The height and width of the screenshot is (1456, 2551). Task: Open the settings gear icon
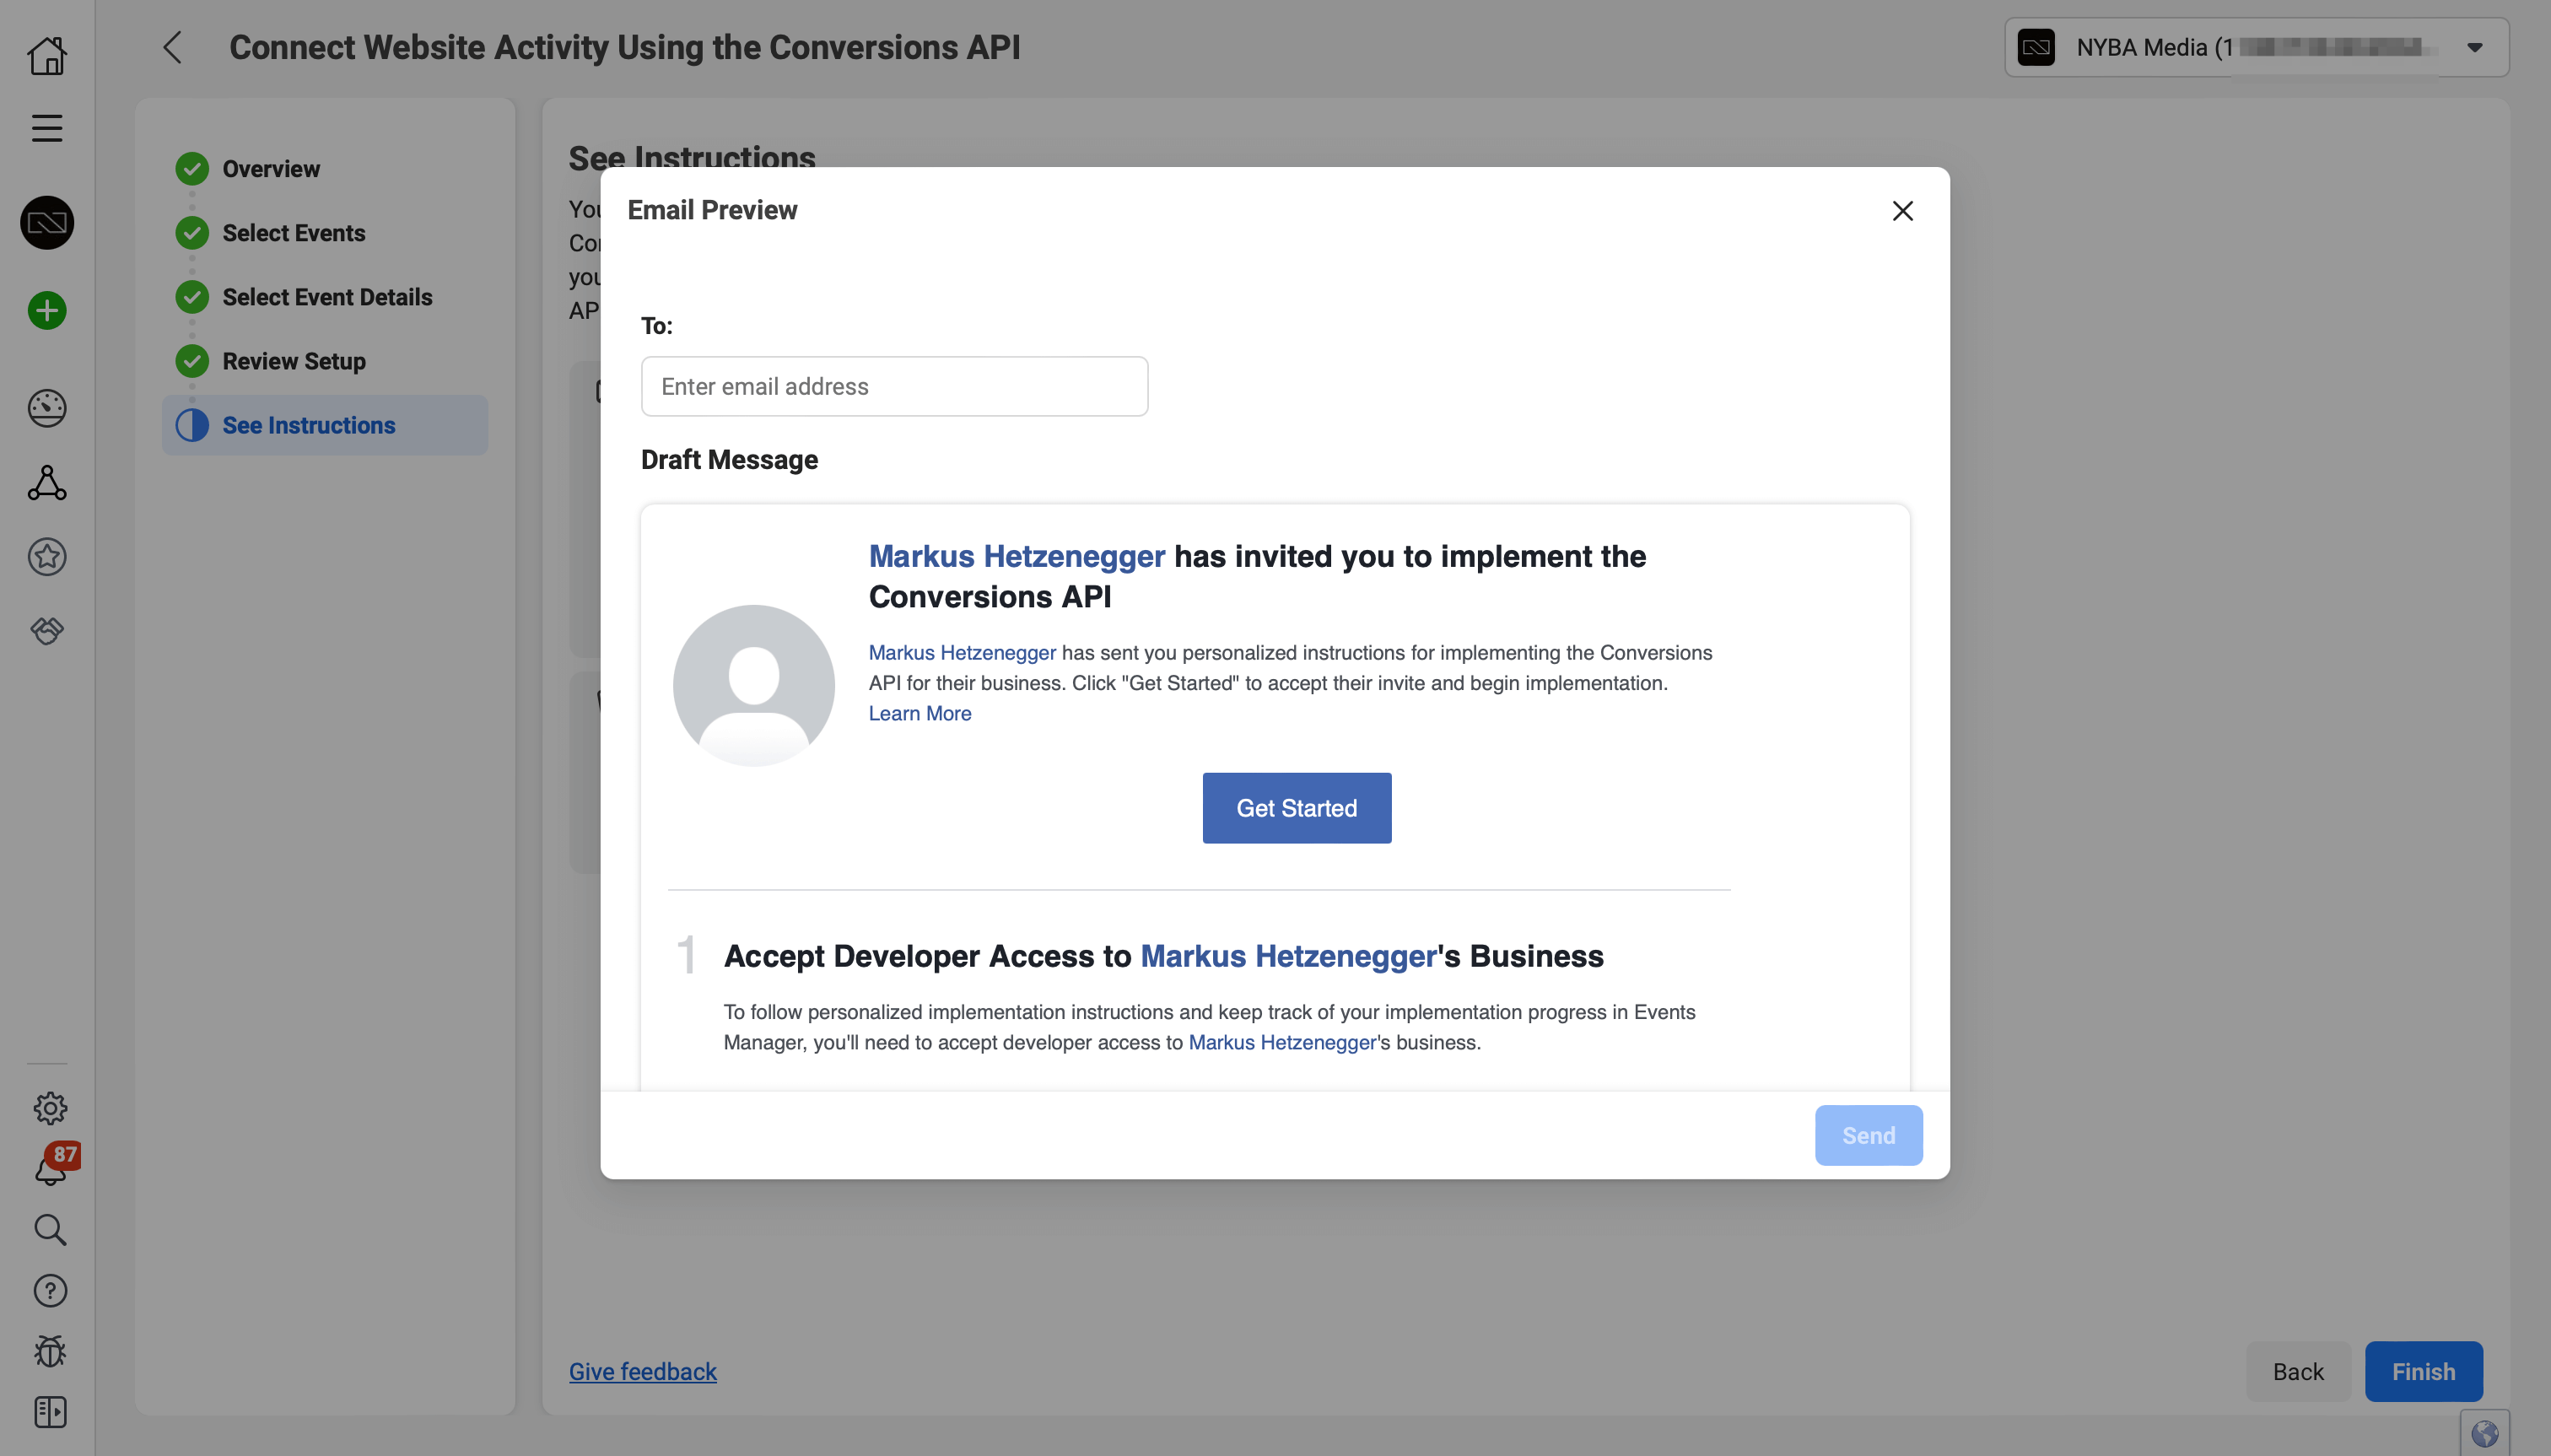point(50,1107)
